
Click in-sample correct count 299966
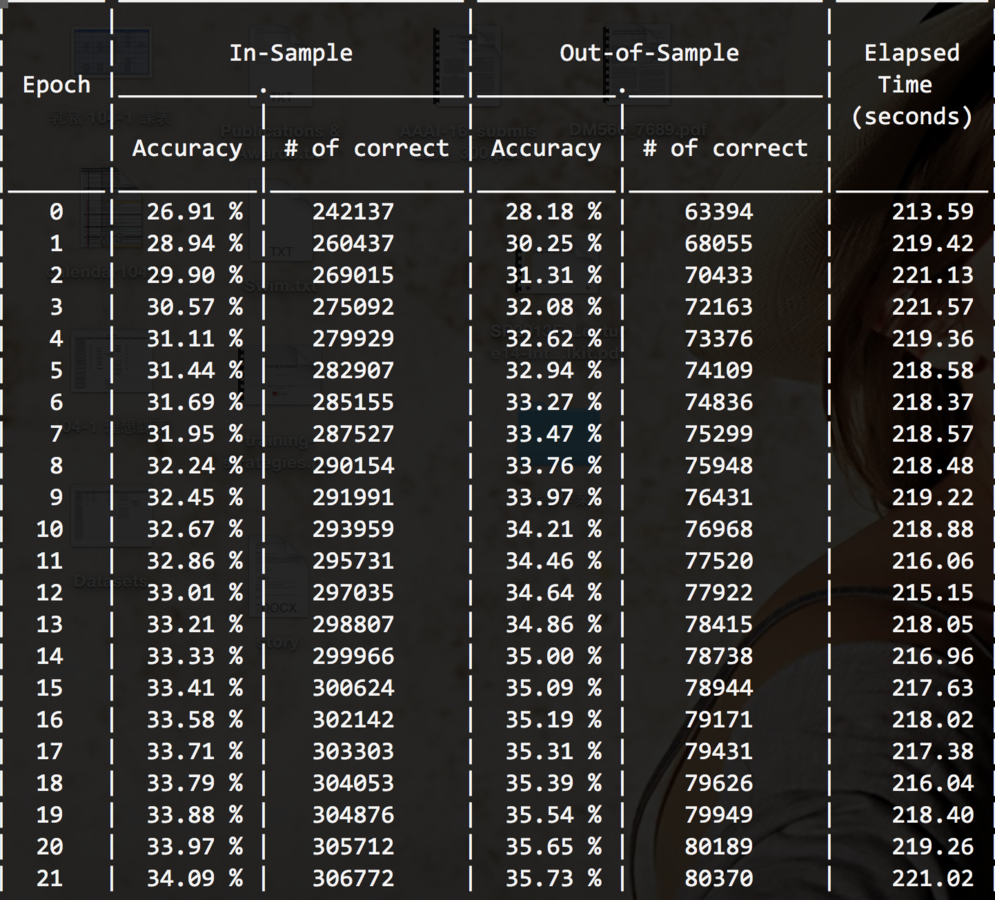[x=353, y=656]
